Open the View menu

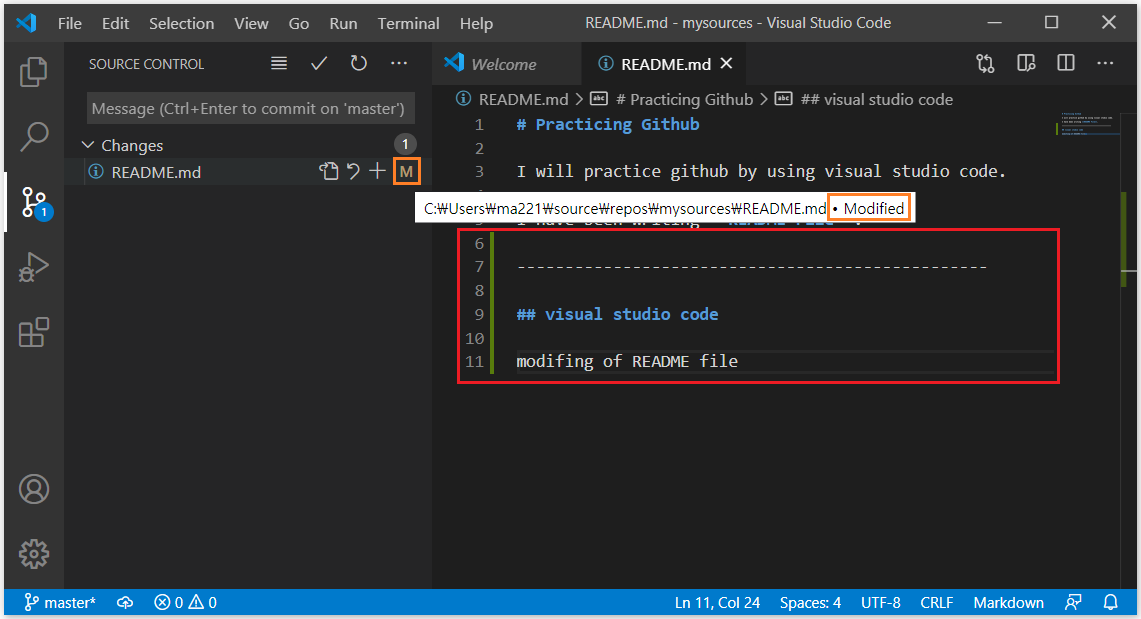251,23
